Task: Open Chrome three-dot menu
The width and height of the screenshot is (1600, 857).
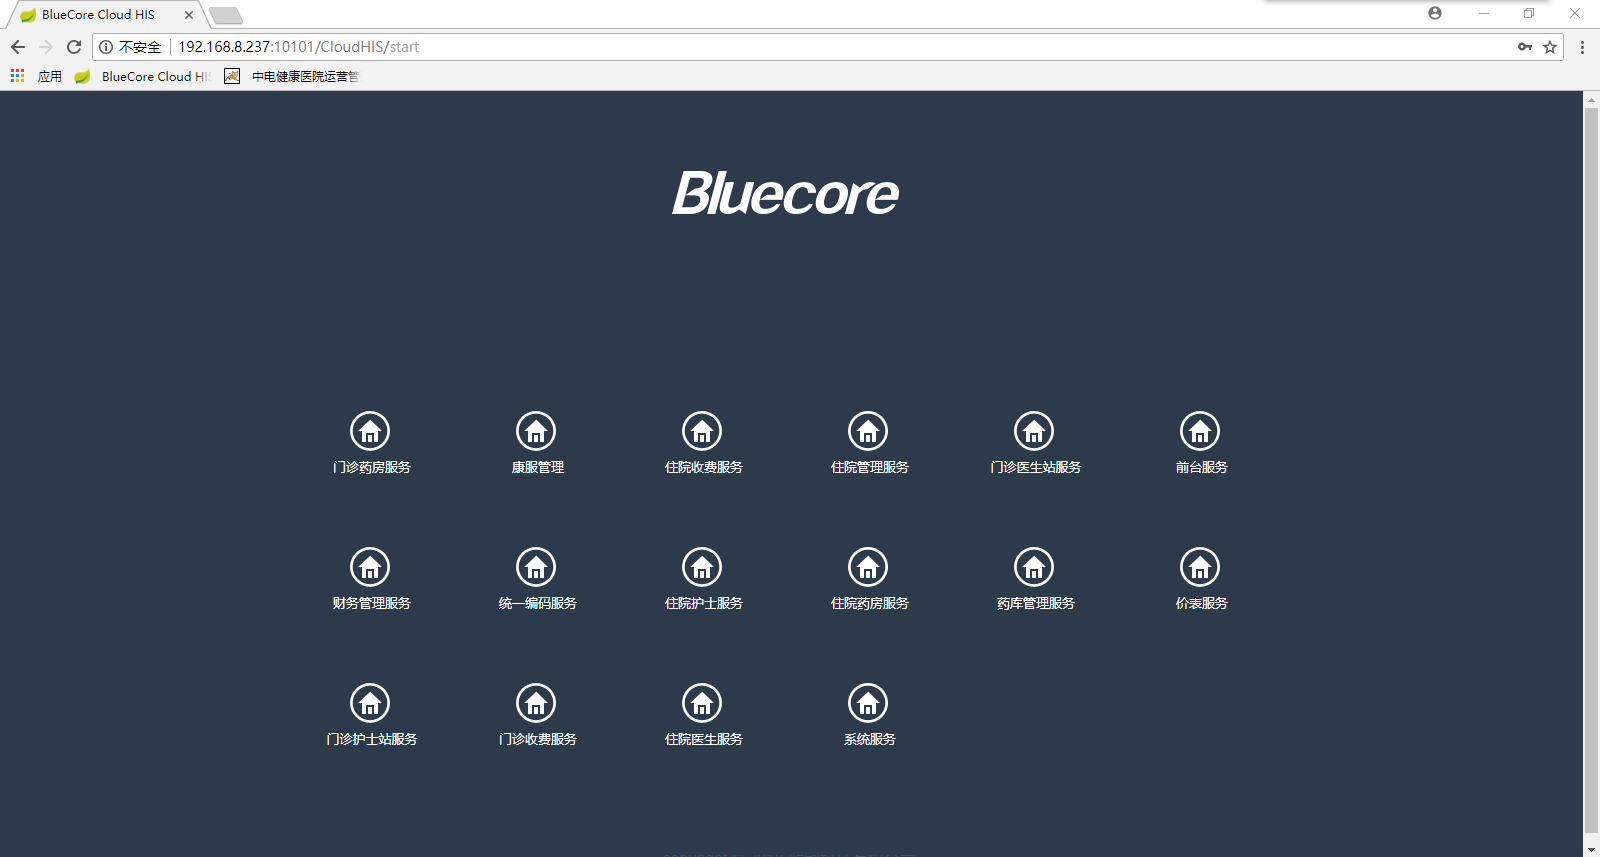Action: (1582, 47)
